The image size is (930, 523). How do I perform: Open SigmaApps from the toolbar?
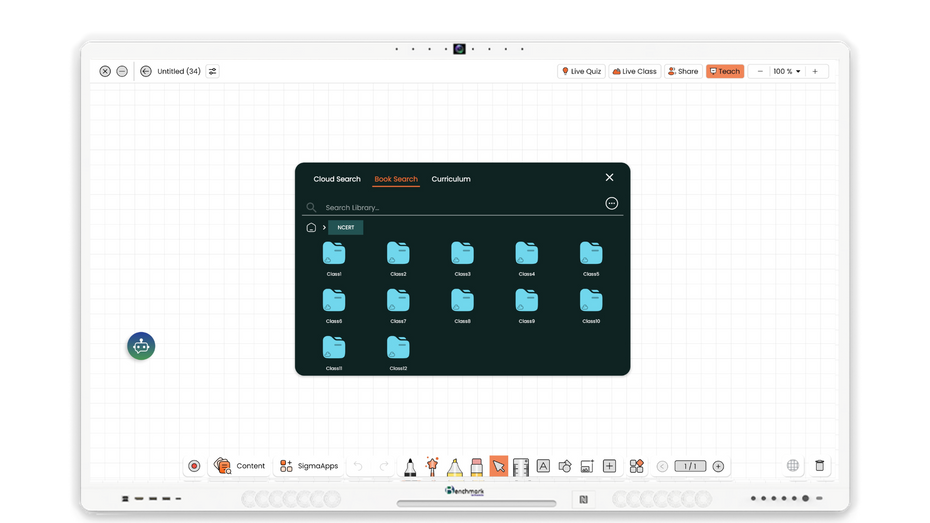click(x=309, y=466)
